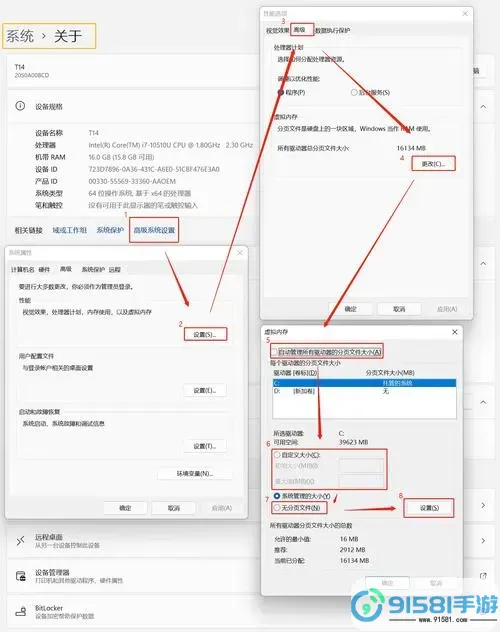Click 设置(T) under 启动和故障恢复
The width and height of the screenshot is (500, 632).
pyautogui.click(x=205, y=446)
